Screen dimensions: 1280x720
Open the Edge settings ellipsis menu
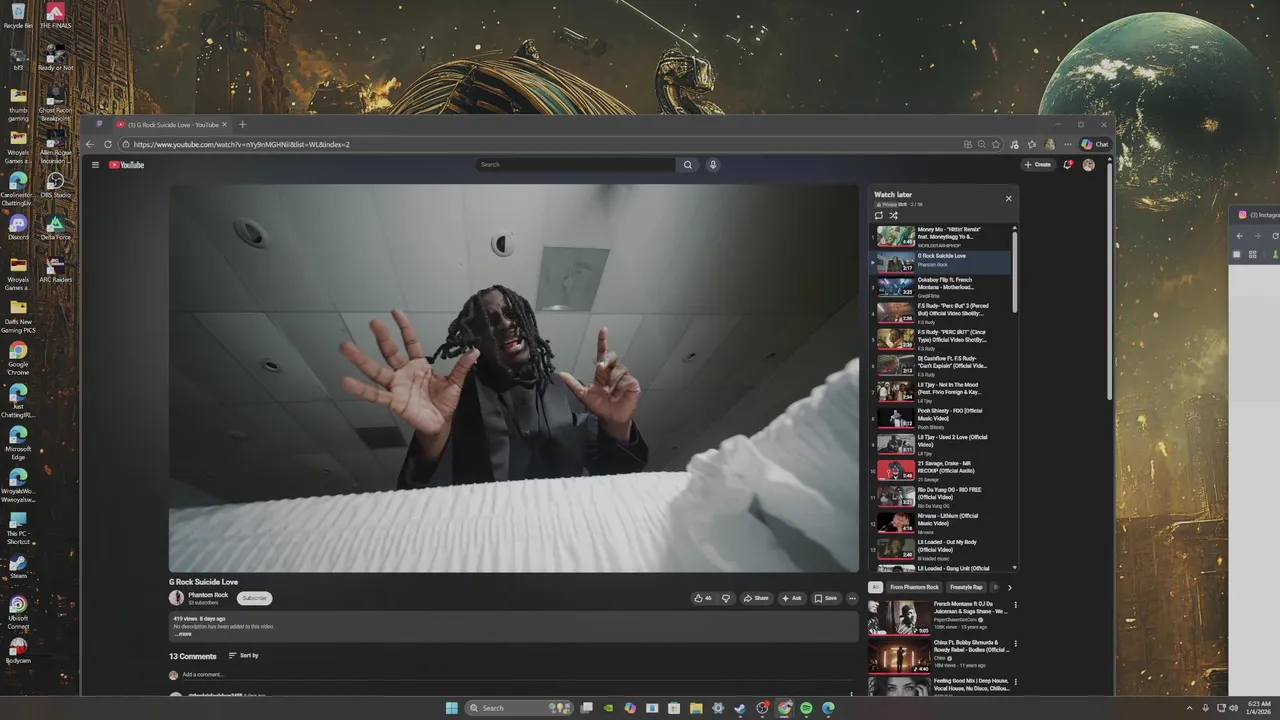coord(1068,144)
